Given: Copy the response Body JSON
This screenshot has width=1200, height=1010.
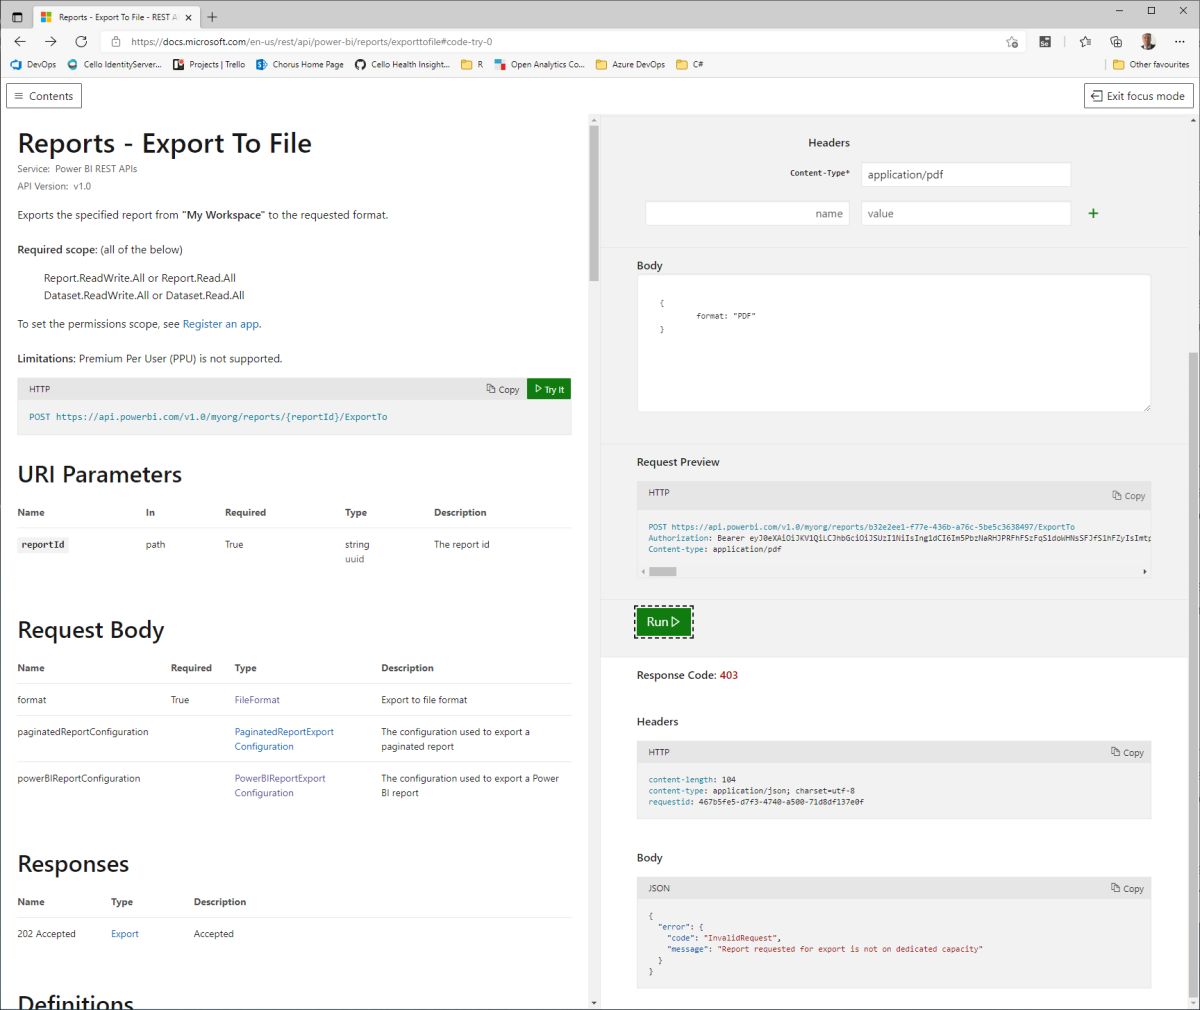Looking at the screenshot, I should tap(1128, 888).
